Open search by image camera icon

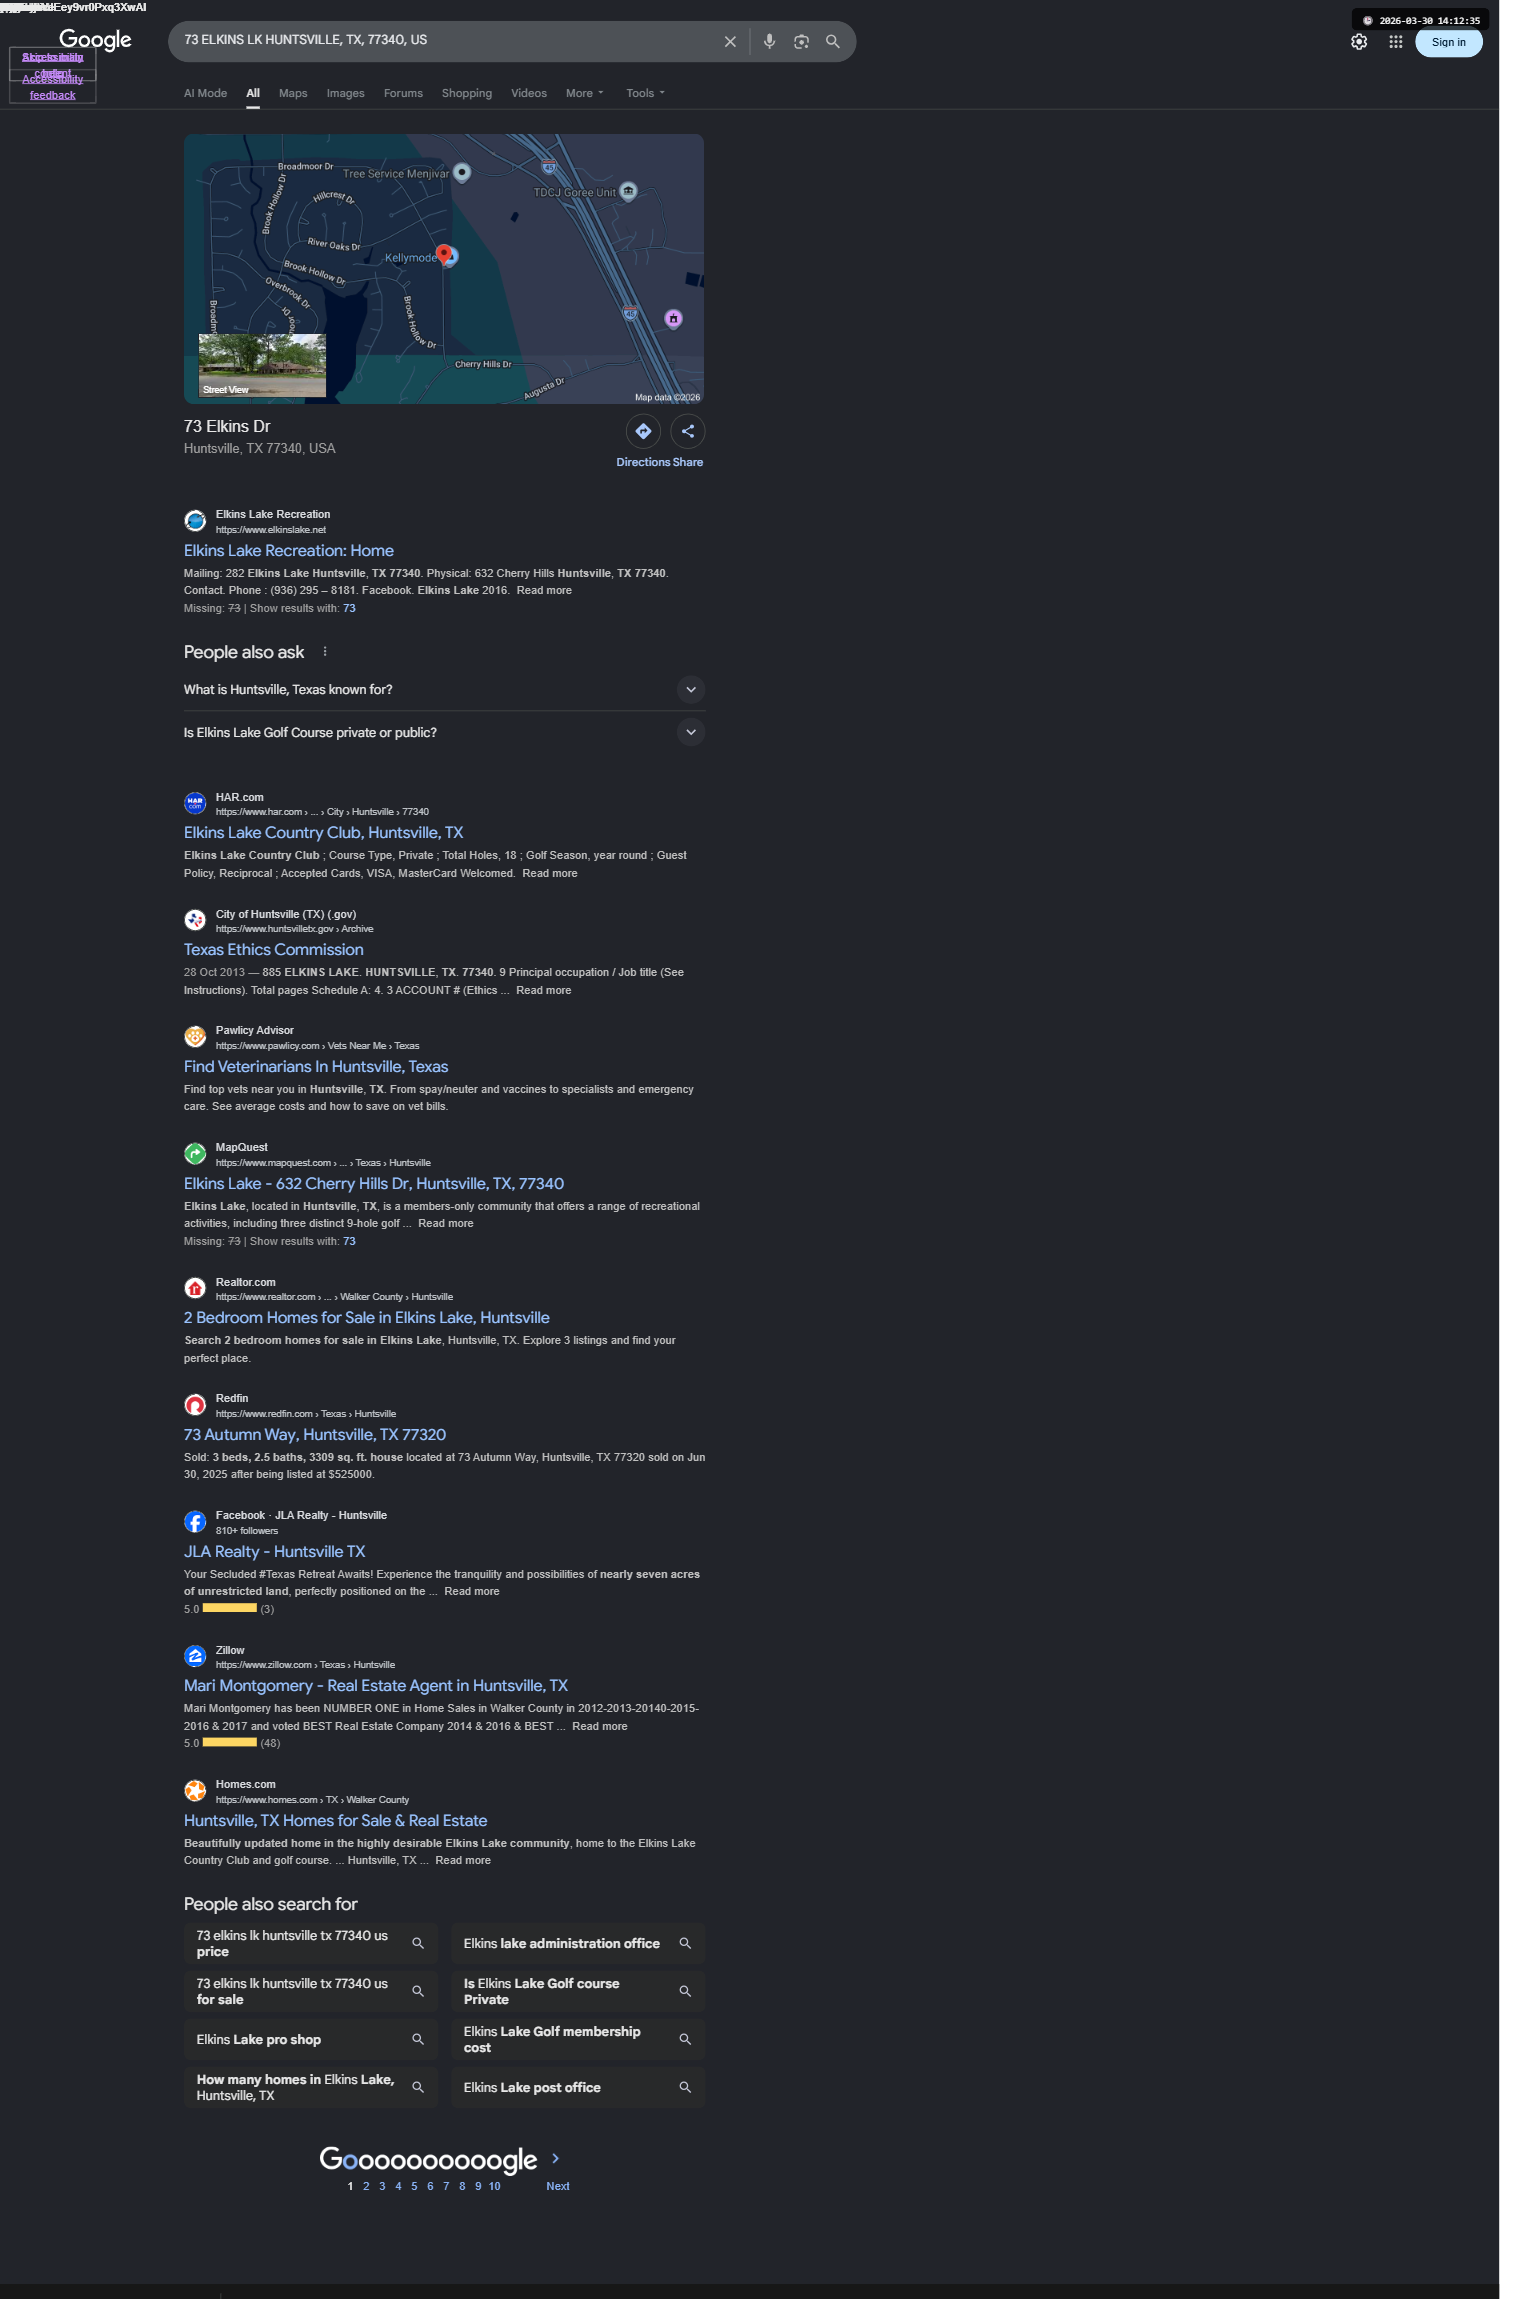tap(801, 42)
